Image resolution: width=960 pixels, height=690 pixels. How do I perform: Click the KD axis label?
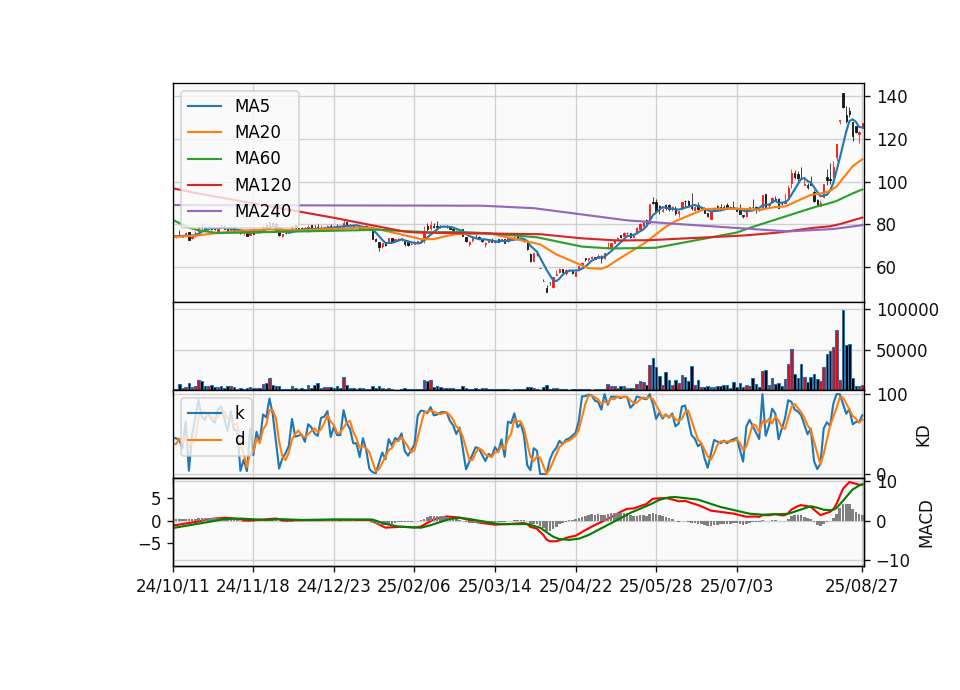point(923,436)
